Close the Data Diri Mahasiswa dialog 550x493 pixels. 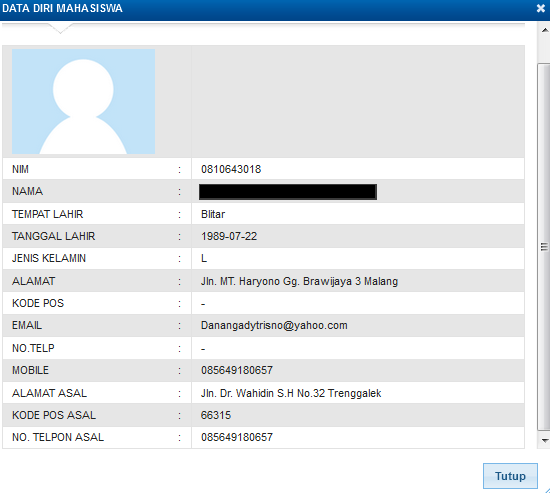(541, 8)
